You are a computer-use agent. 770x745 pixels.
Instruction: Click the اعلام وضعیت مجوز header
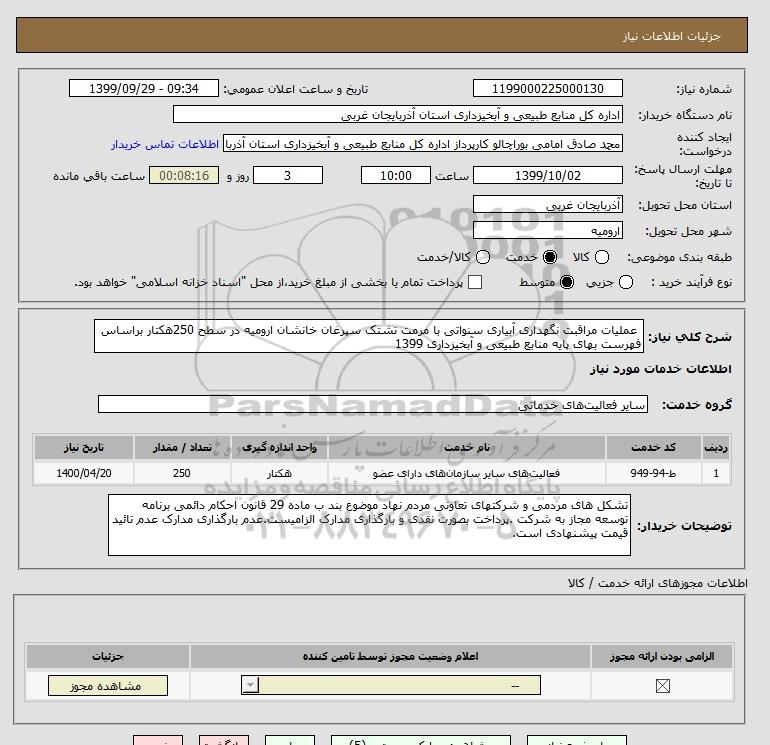(390, 656)
